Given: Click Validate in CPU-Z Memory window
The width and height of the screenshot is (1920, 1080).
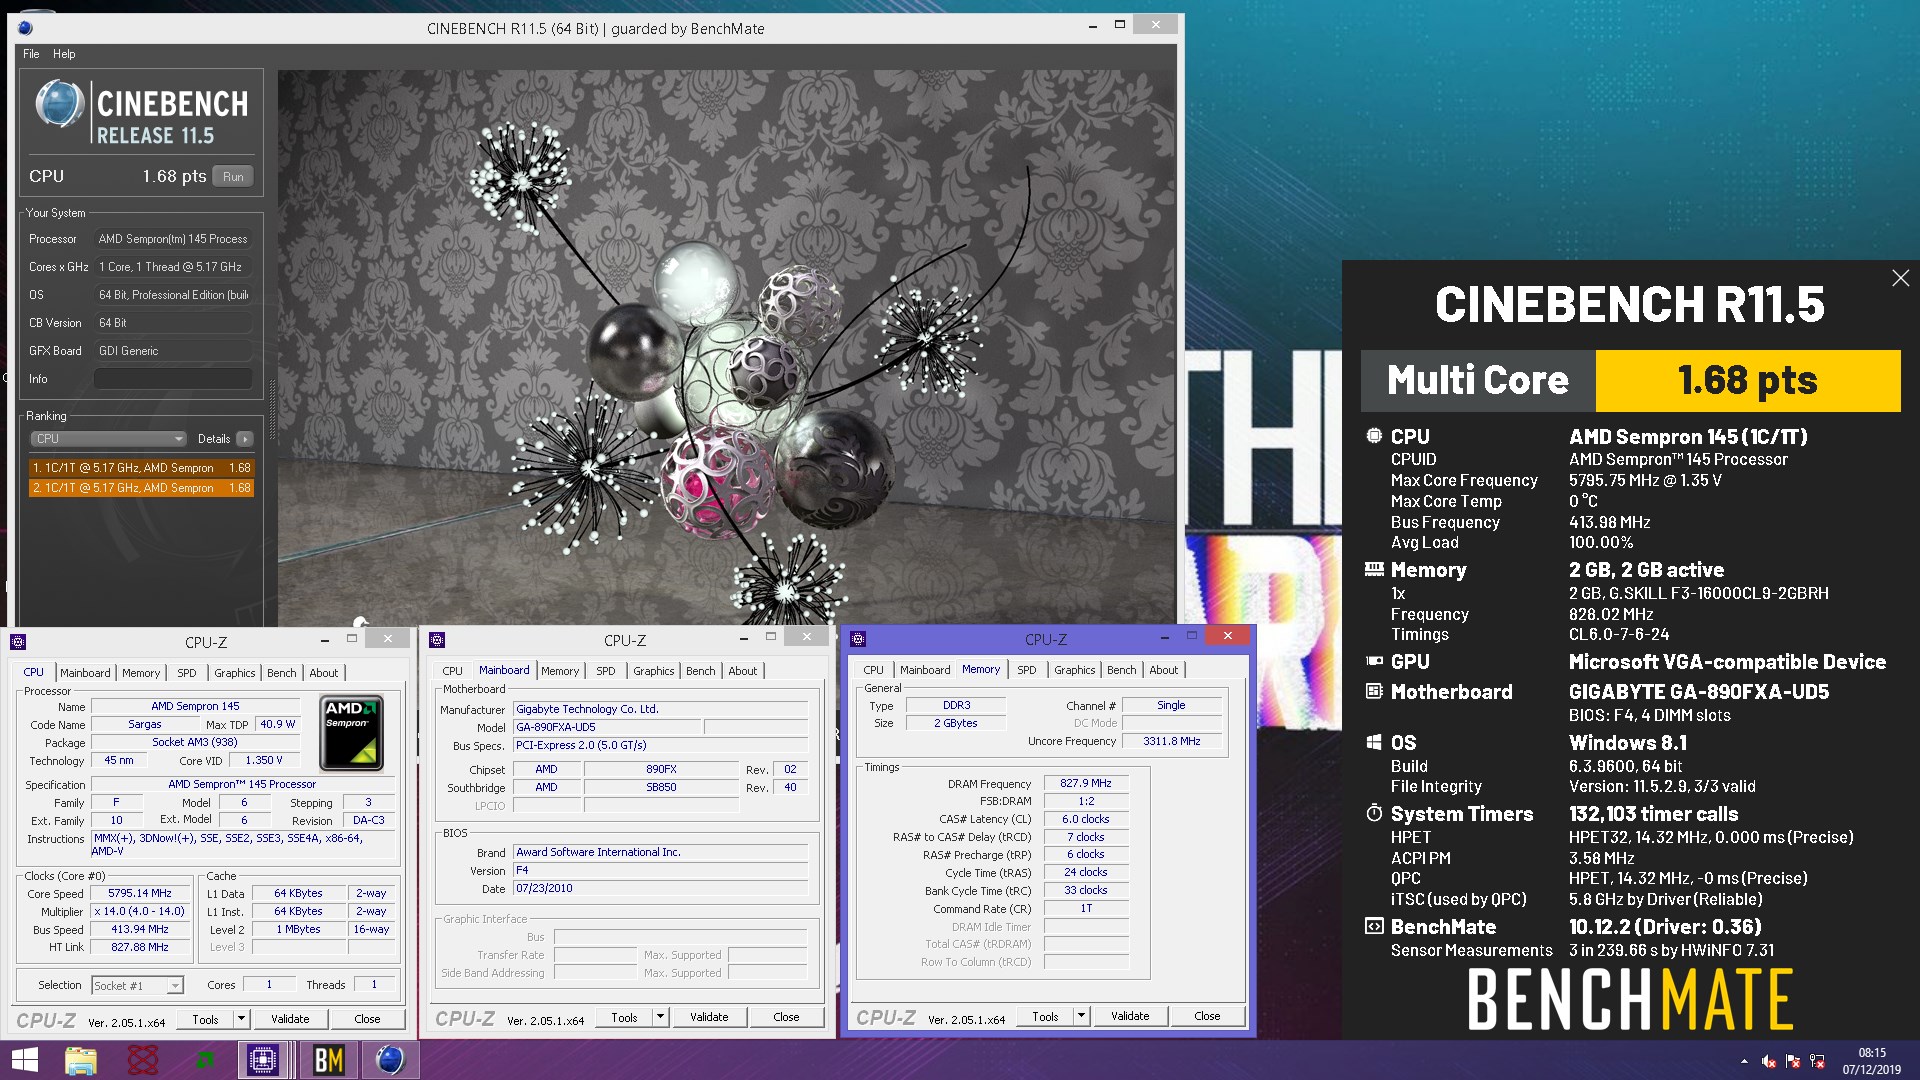Looking at the screenshot, I should [1130, 1016].
